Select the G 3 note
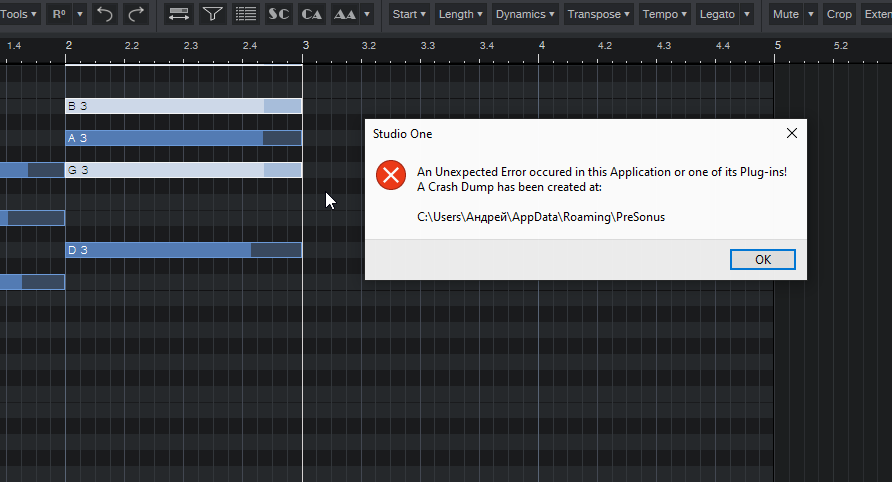 (x=183, y=170)
